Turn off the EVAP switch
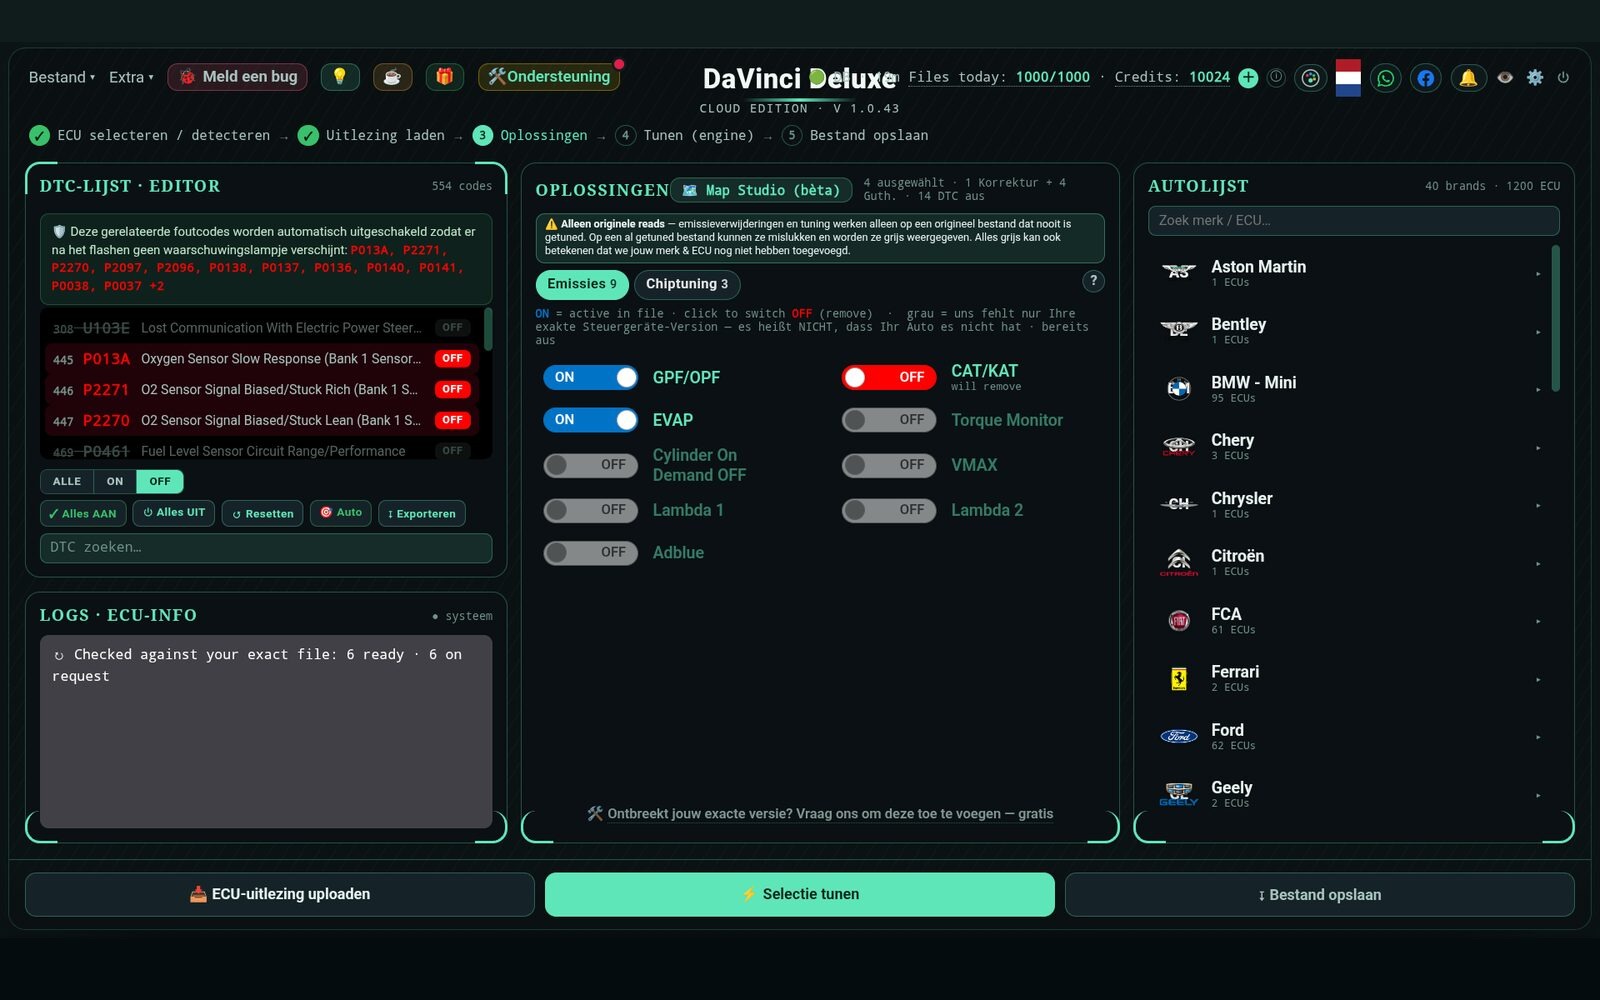Viewport: 1600px width, 1000px height. (x=591, y=420)
